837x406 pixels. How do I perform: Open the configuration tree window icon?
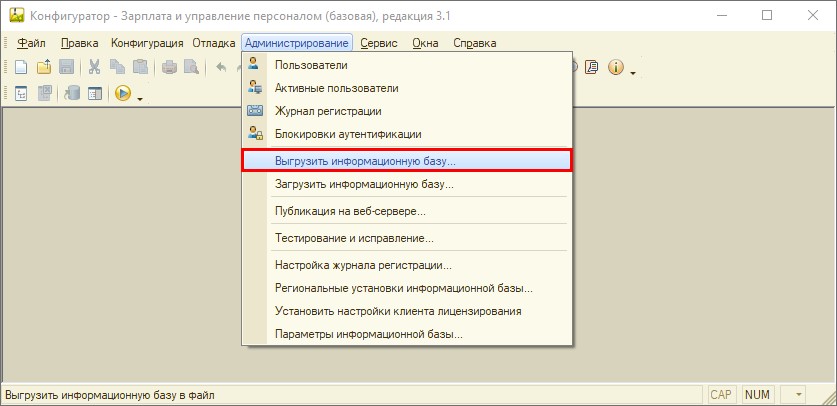point(21,94)
